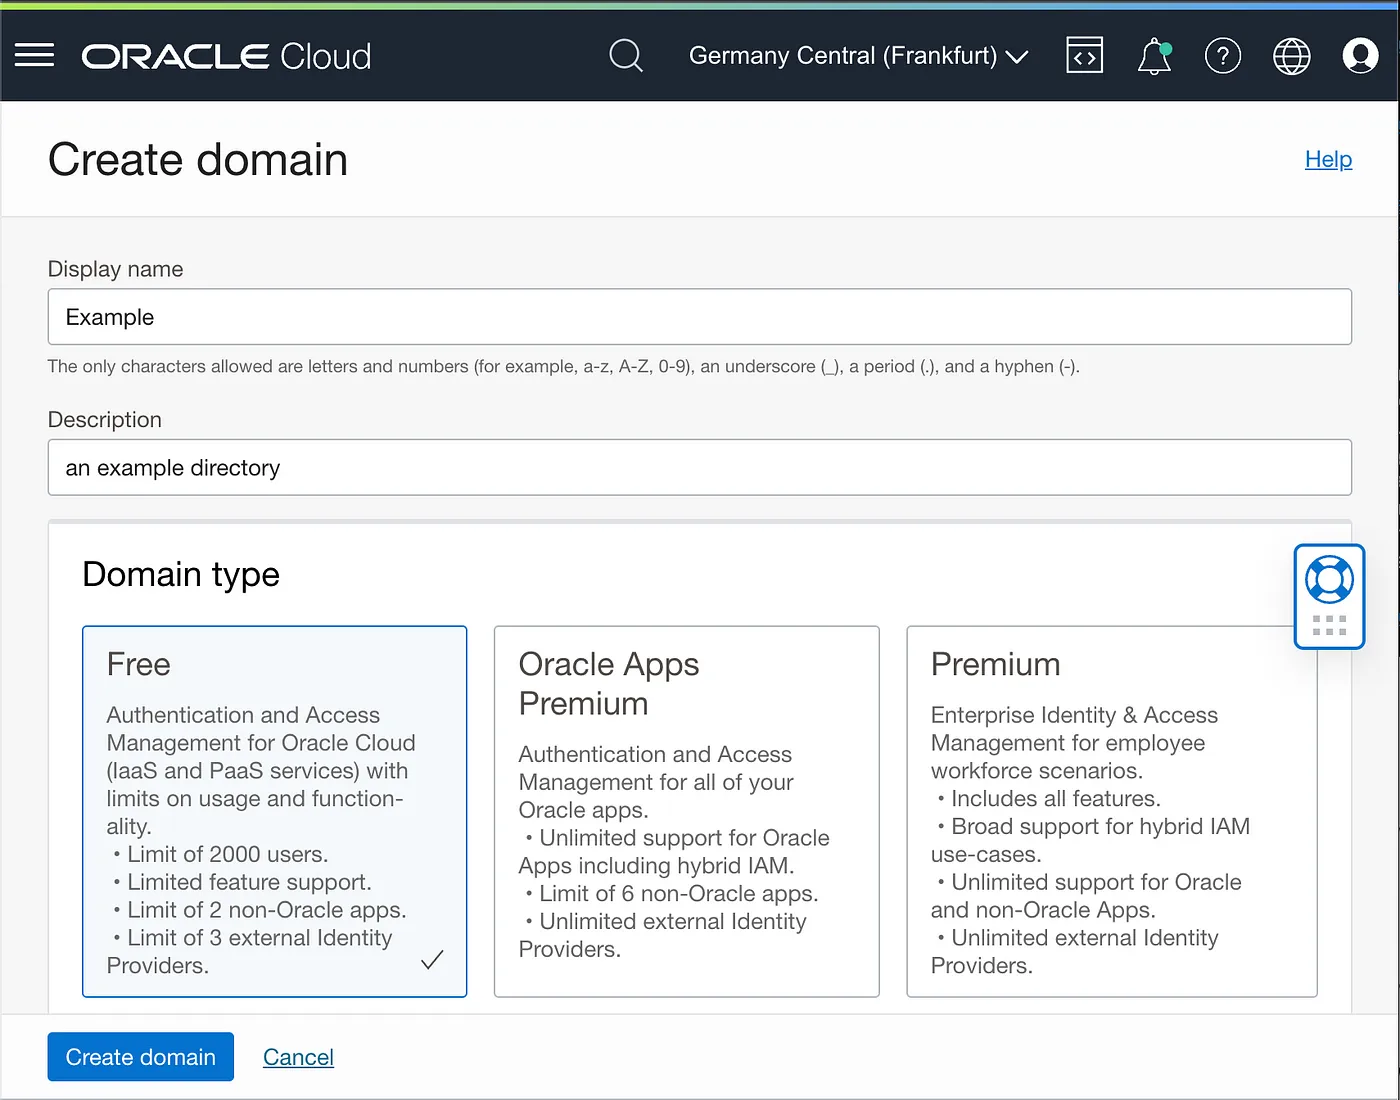The image size is (1400, 1100).
Task: Click the Display name input field
Action: pos(700,317)
